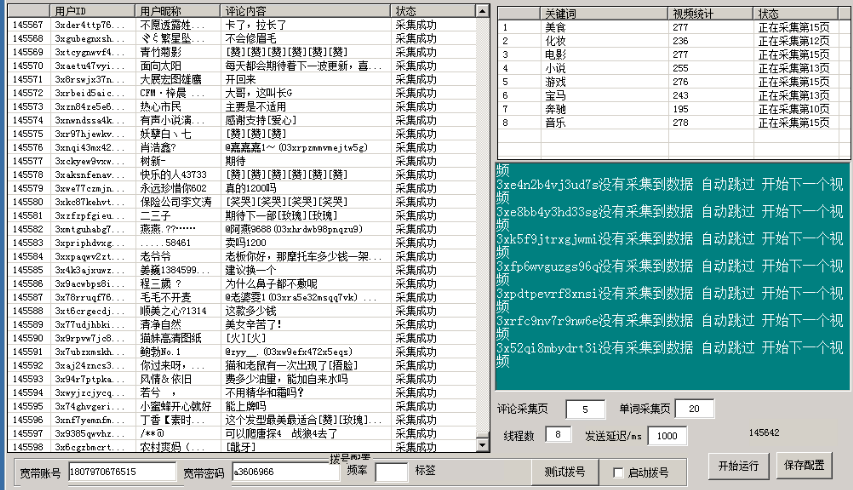
Task: Select row with nickname 鲍勃No.1
Action: (x=242, y=351)
